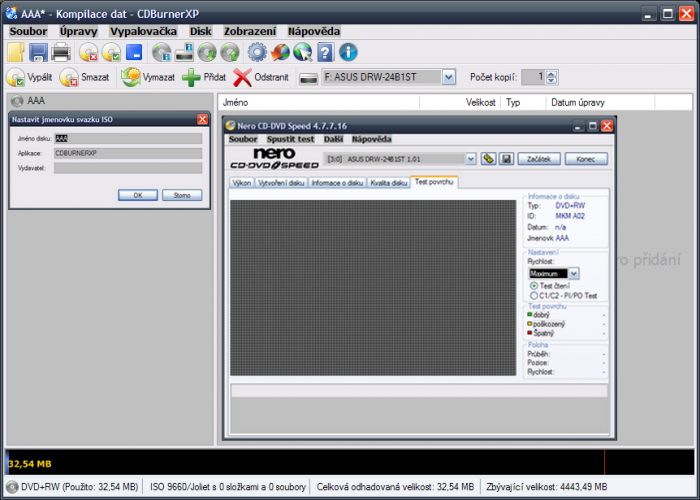Viewport: 700px width, 500px height.
Task: Sort the file list by the Jméno column
Action: [318, 103]
